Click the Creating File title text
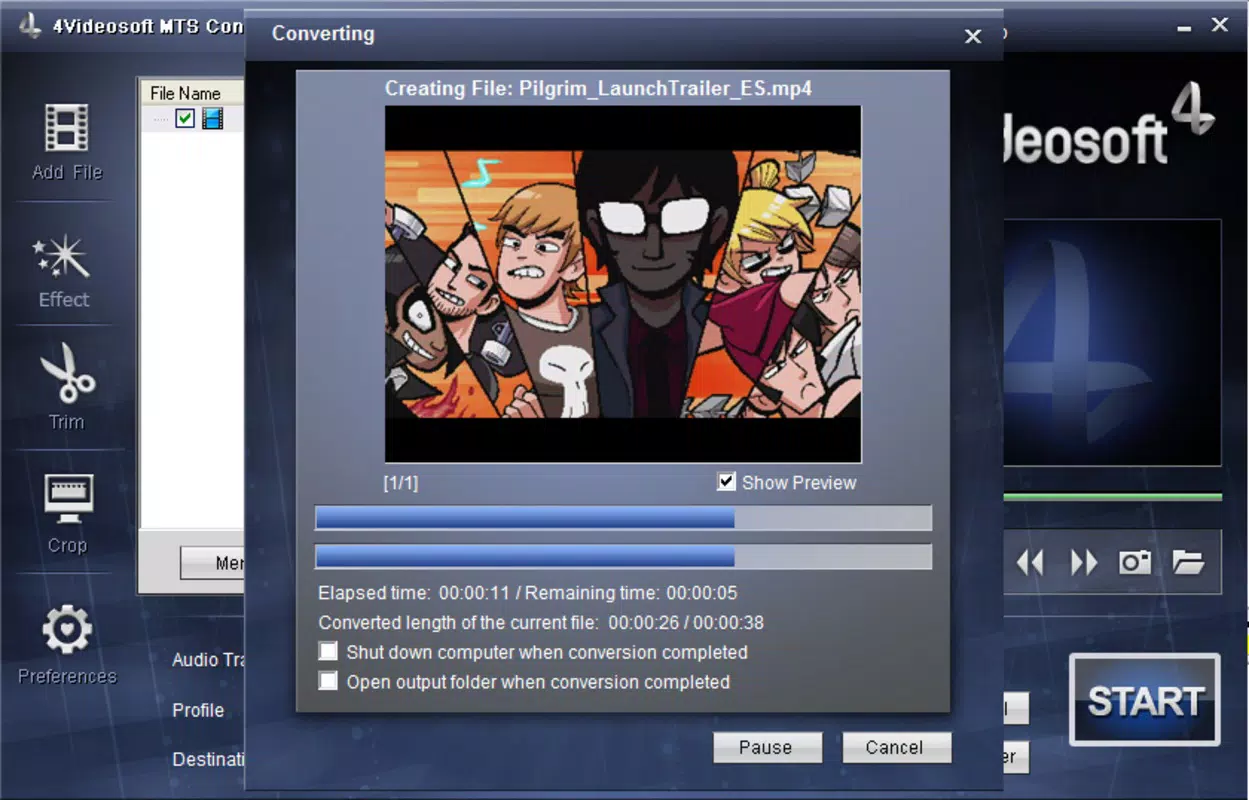This screenshot has width=1249, height=800. pos(598,88)
